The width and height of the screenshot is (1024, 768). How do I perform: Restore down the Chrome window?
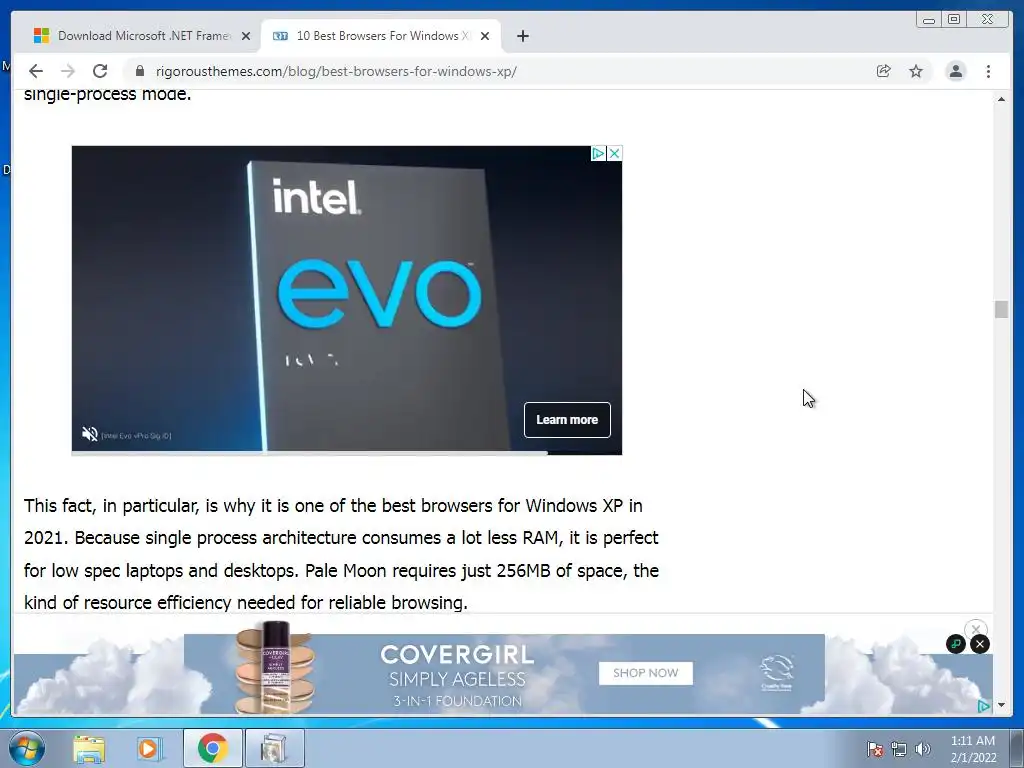pyautogui.click(x=954, y=20)
